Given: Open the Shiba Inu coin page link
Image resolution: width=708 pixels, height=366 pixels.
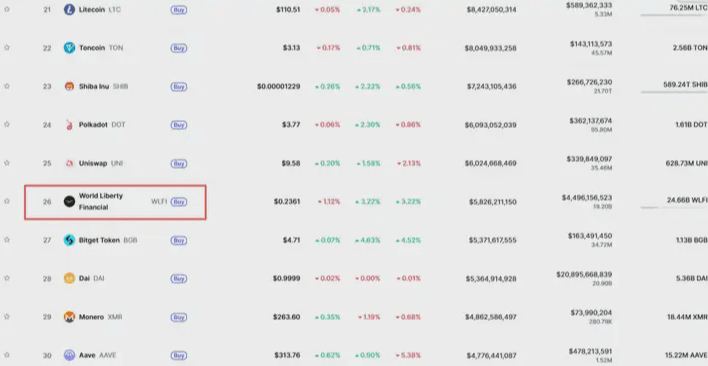Looking at the screenshot, I should (103, 86).
